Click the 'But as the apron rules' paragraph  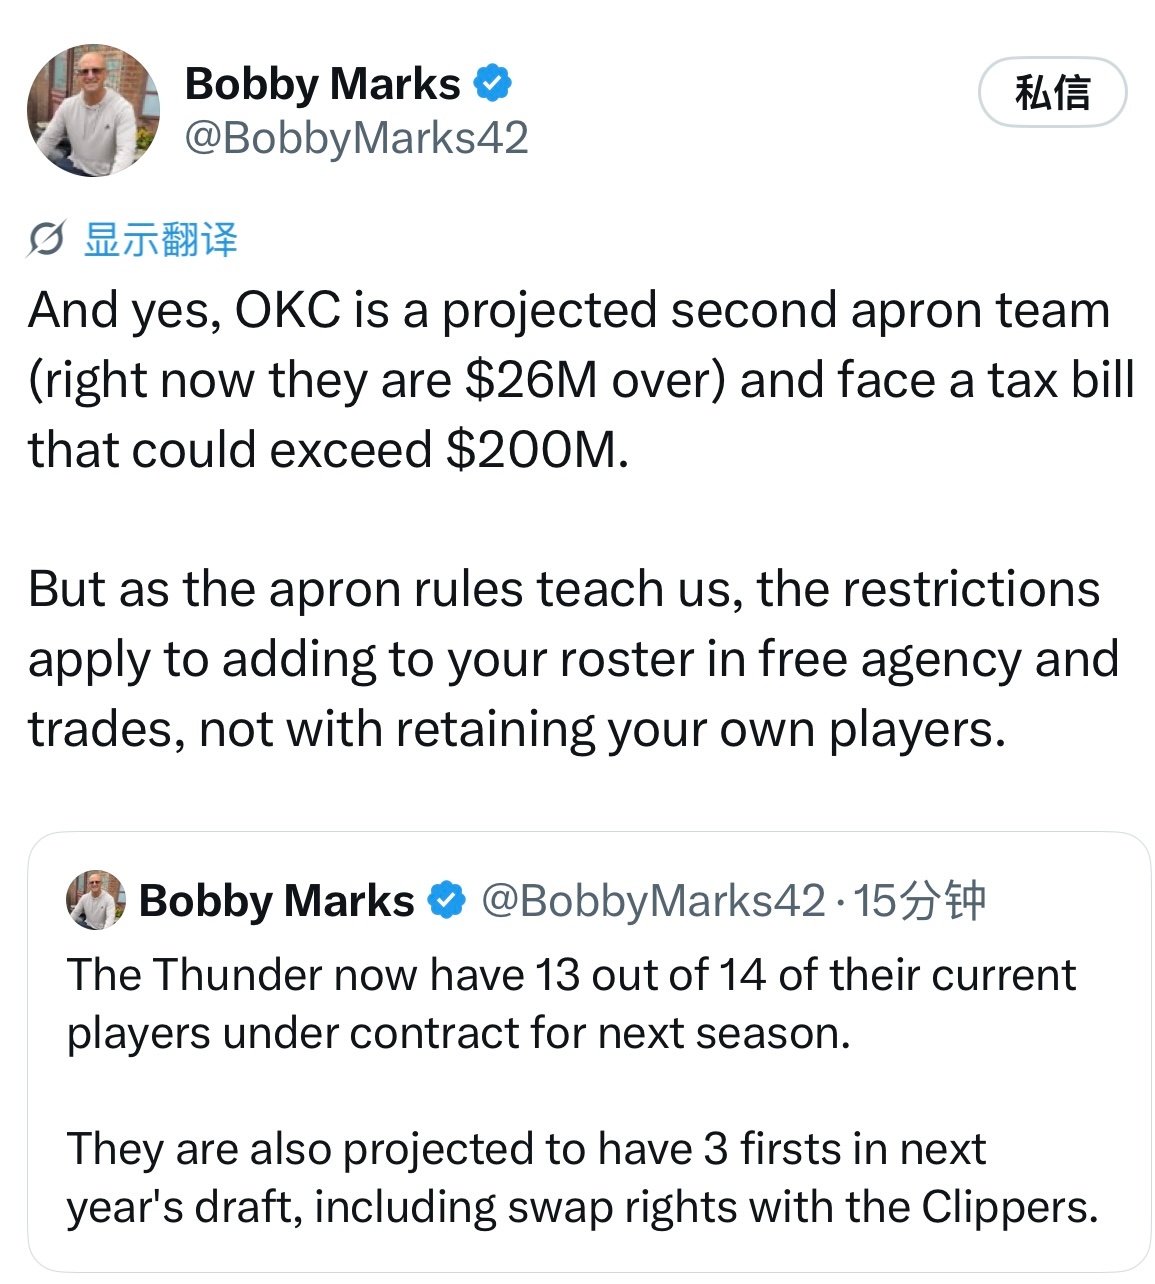(x=573, y=659)
